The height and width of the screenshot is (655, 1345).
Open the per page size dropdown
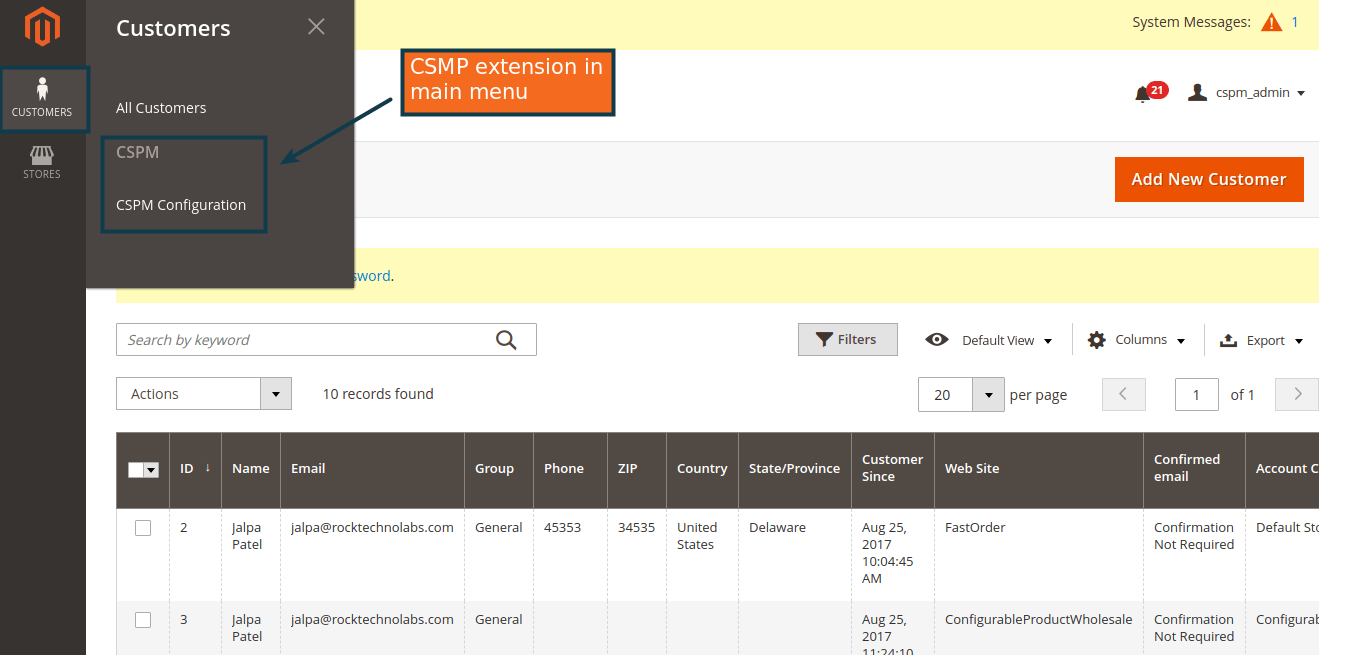click(x=961, y=394)
